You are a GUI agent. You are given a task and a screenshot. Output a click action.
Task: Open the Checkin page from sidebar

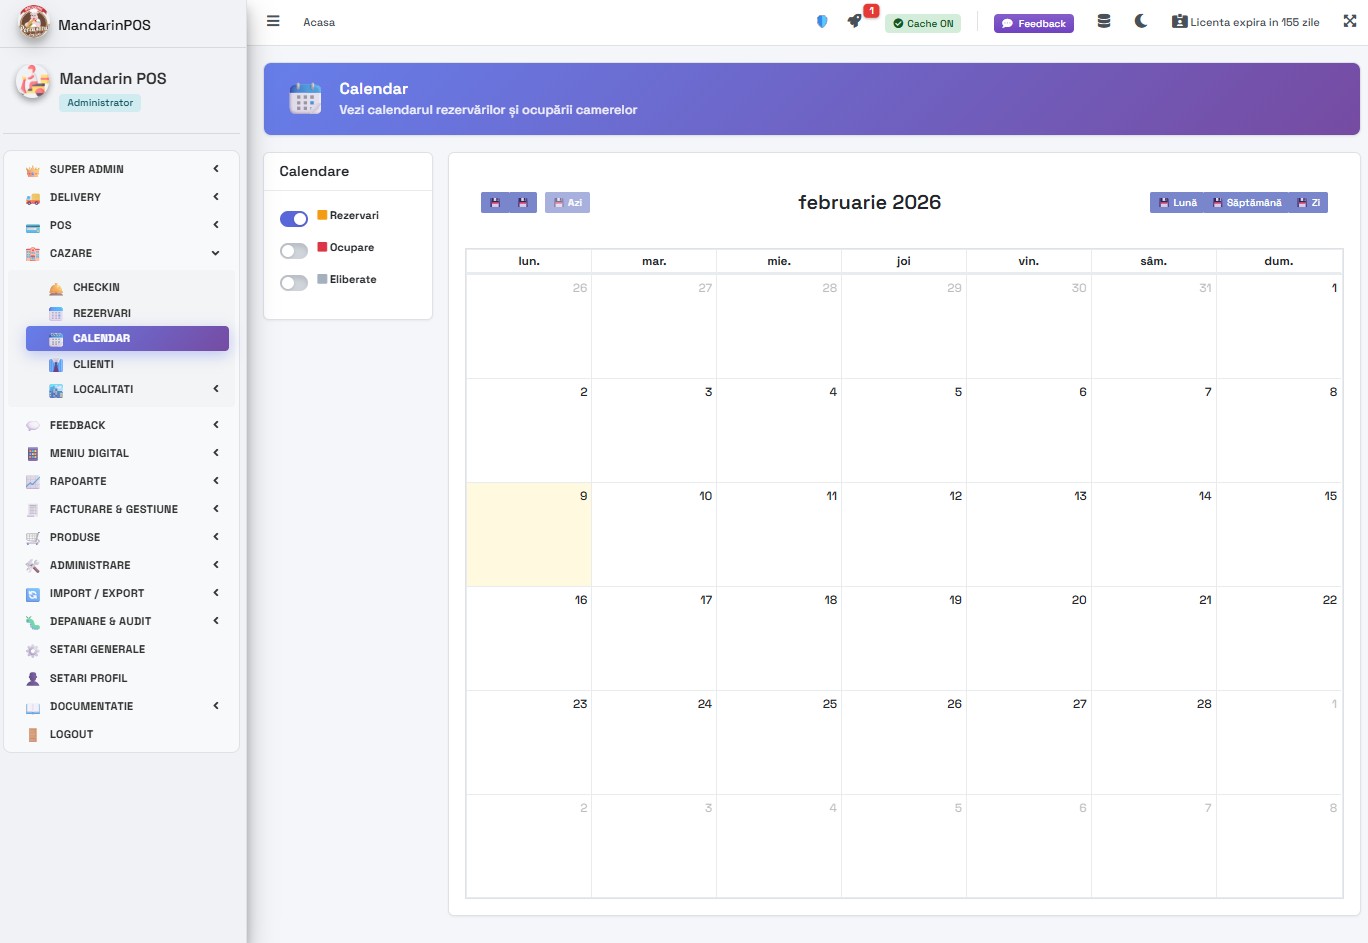[97, 287]
